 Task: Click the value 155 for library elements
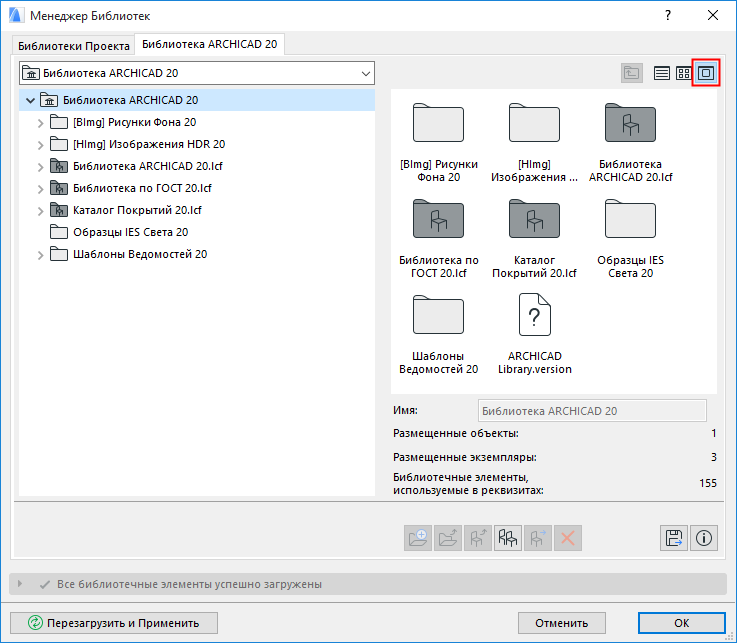tap(708, 483)
